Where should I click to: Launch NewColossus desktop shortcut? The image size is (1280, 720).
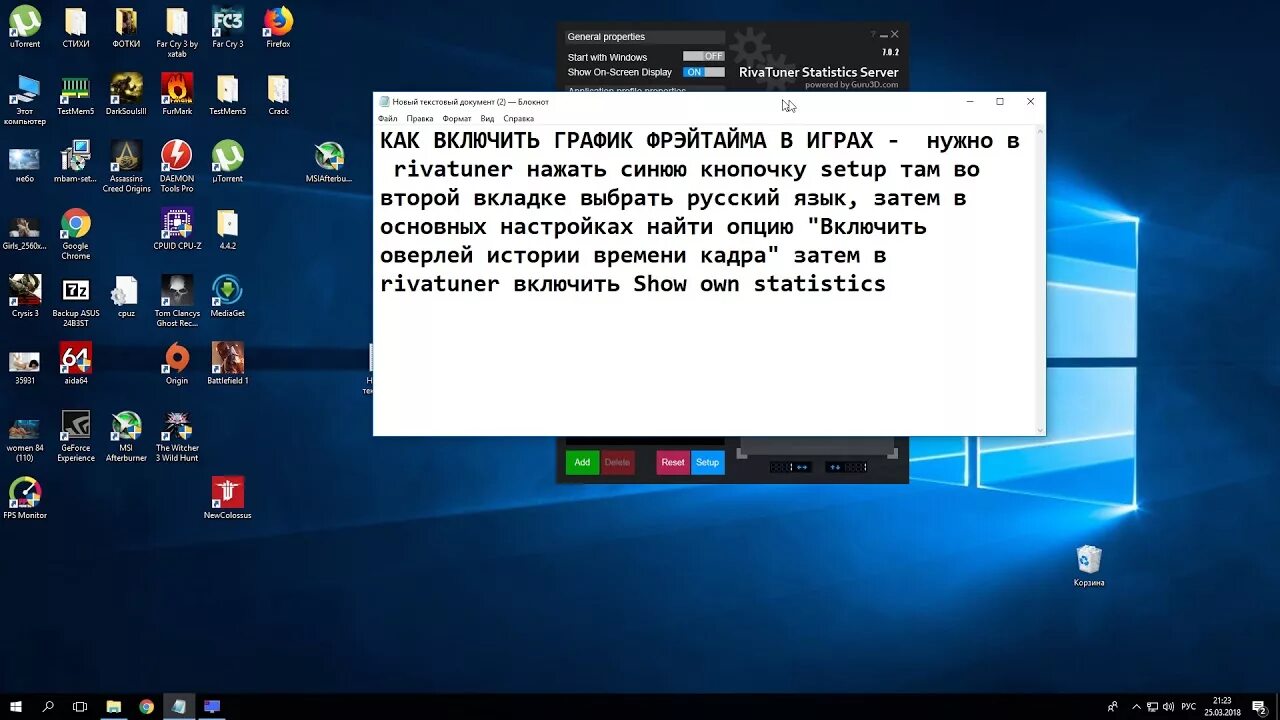(x=228, y=498)
